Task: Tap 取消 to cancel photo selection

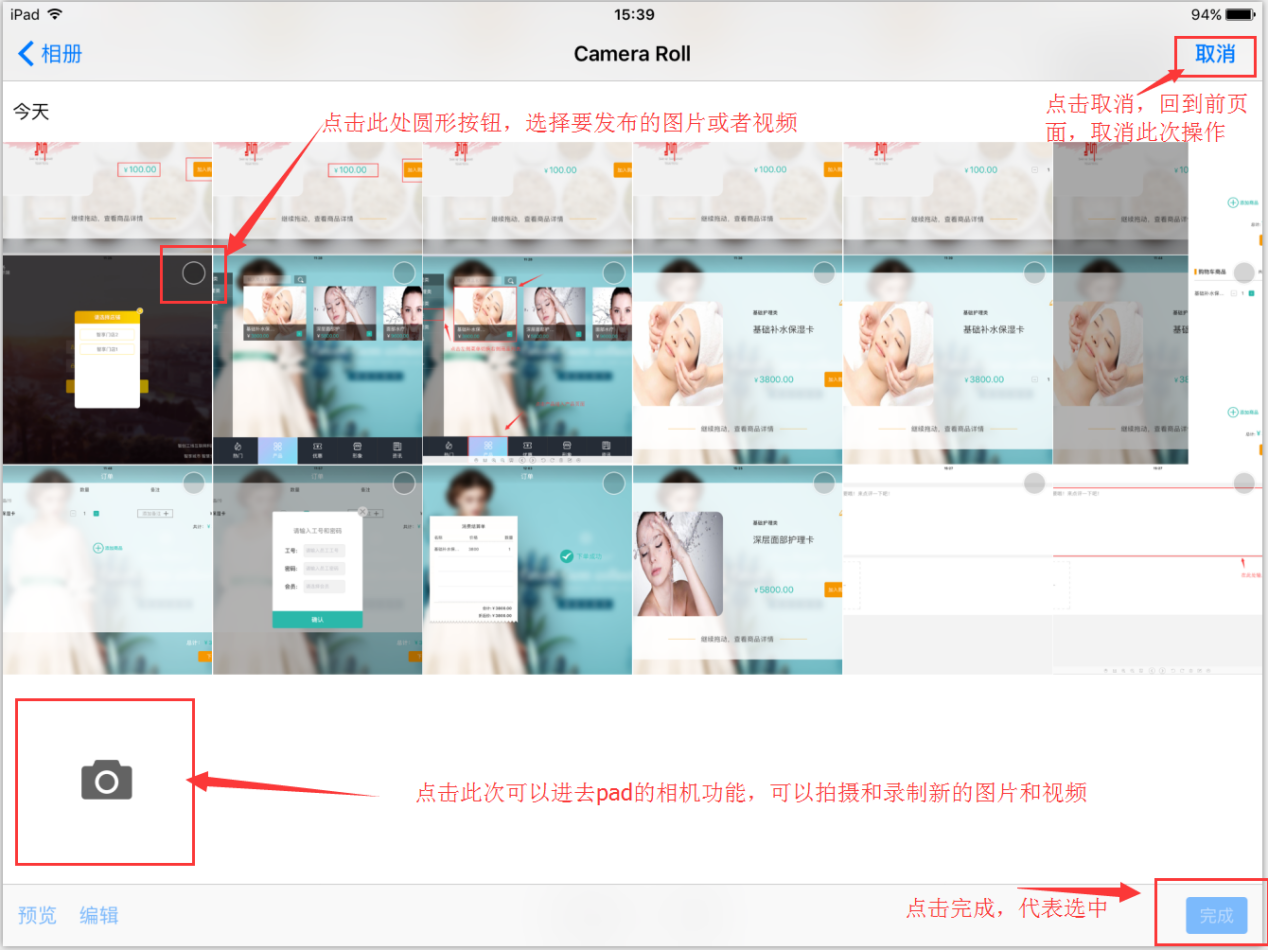Action: click(1215, 54)
